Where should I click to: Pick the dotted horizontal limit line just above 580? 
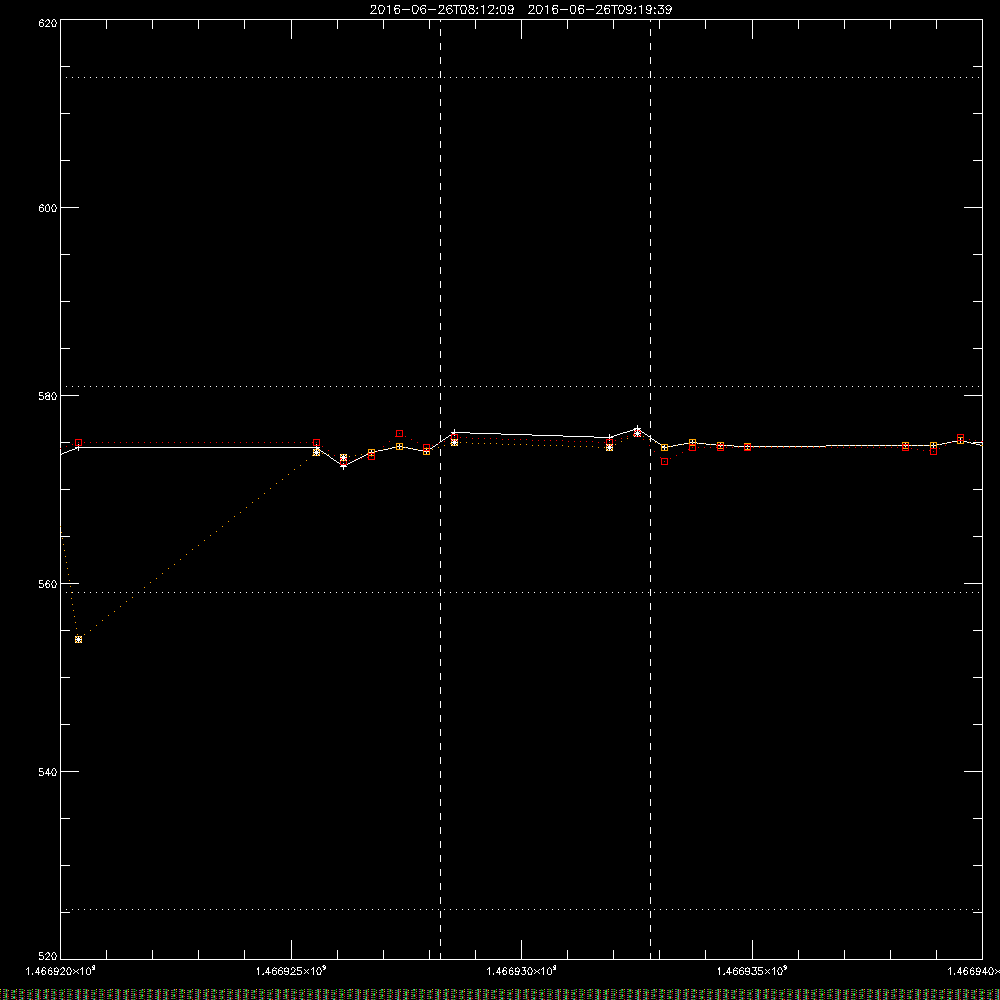(x=521, y=386)
